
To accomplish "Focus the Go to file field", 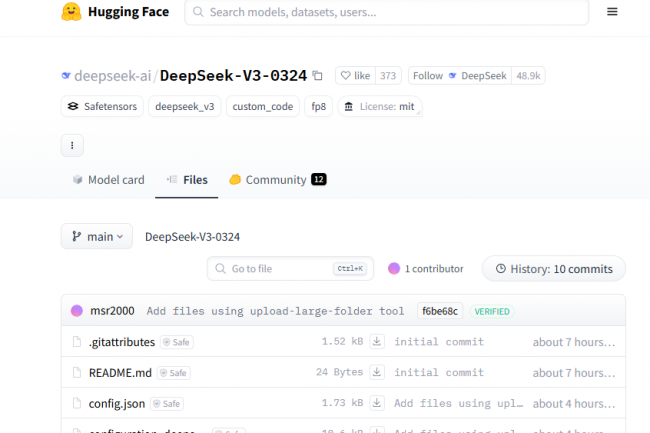I will pyautogui.click(x=290, y=269).
